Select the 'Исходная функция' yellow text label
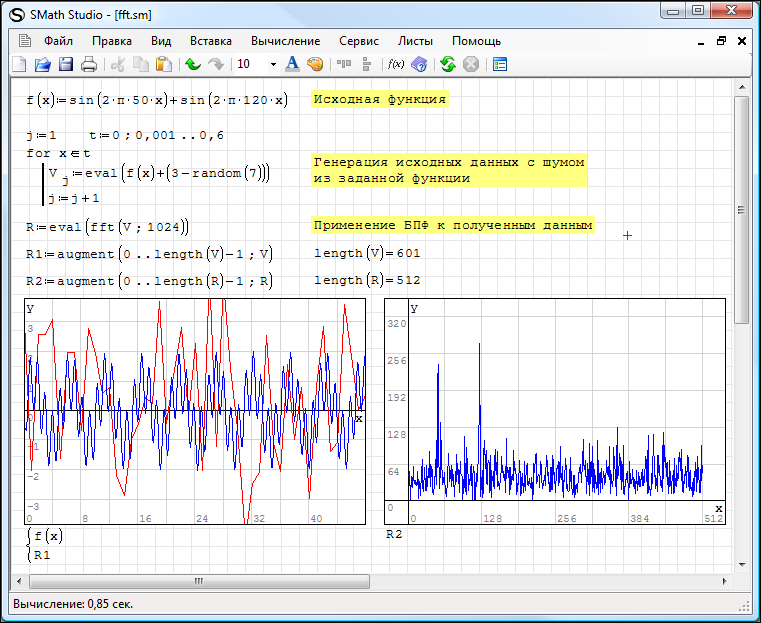The image size is (761, 623). 379,99
